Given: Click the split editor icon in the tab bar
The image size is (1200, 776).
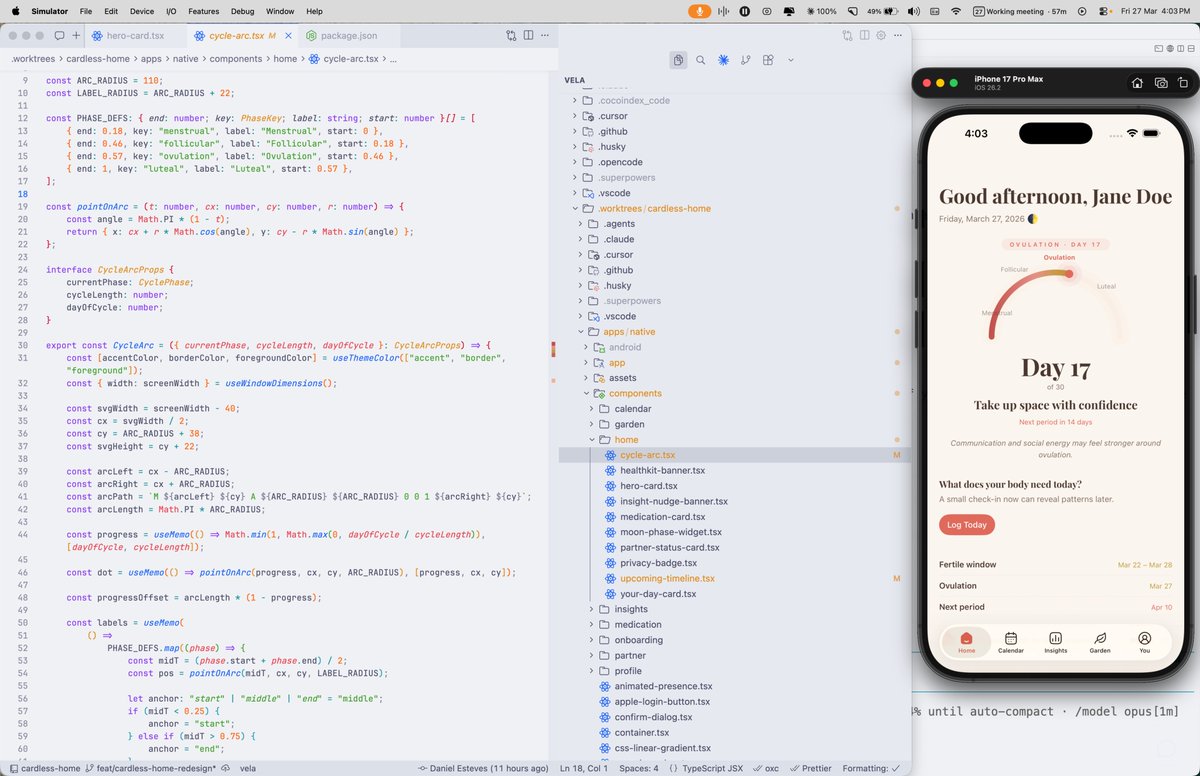Looking at the screenshot, I should pos(529,35).
